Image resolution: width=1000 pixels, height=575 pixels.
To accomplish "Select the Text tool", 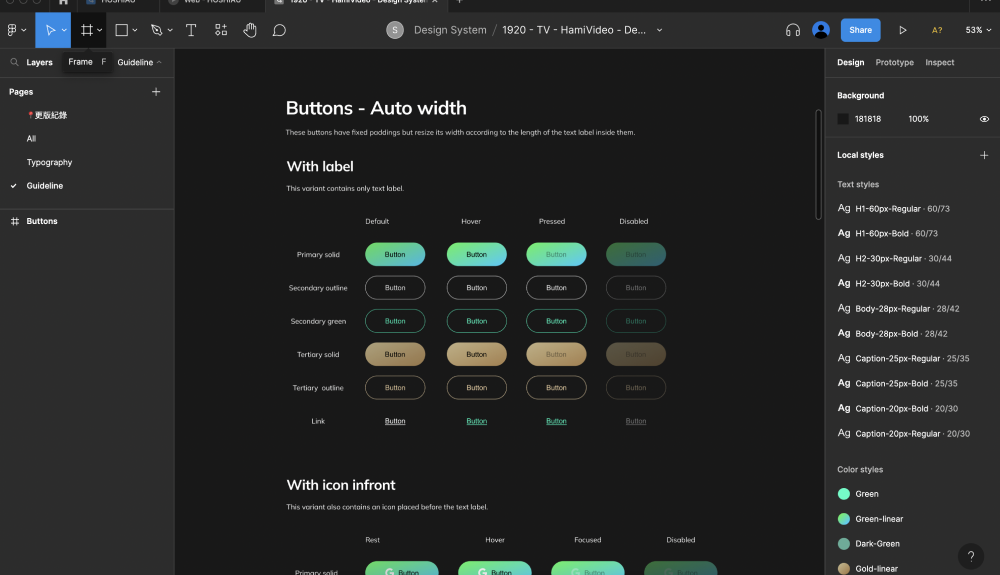I will click(191, 30).
